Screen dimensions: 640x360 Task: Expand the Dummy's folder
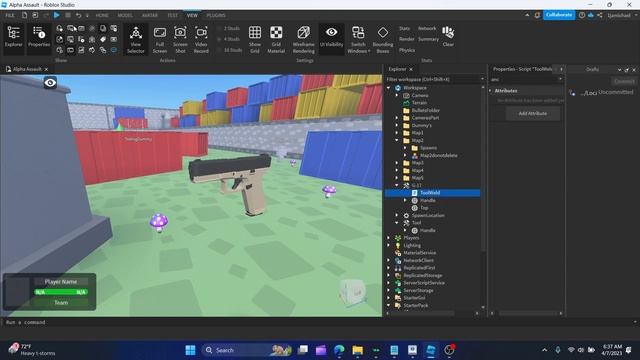pos(397,125)
